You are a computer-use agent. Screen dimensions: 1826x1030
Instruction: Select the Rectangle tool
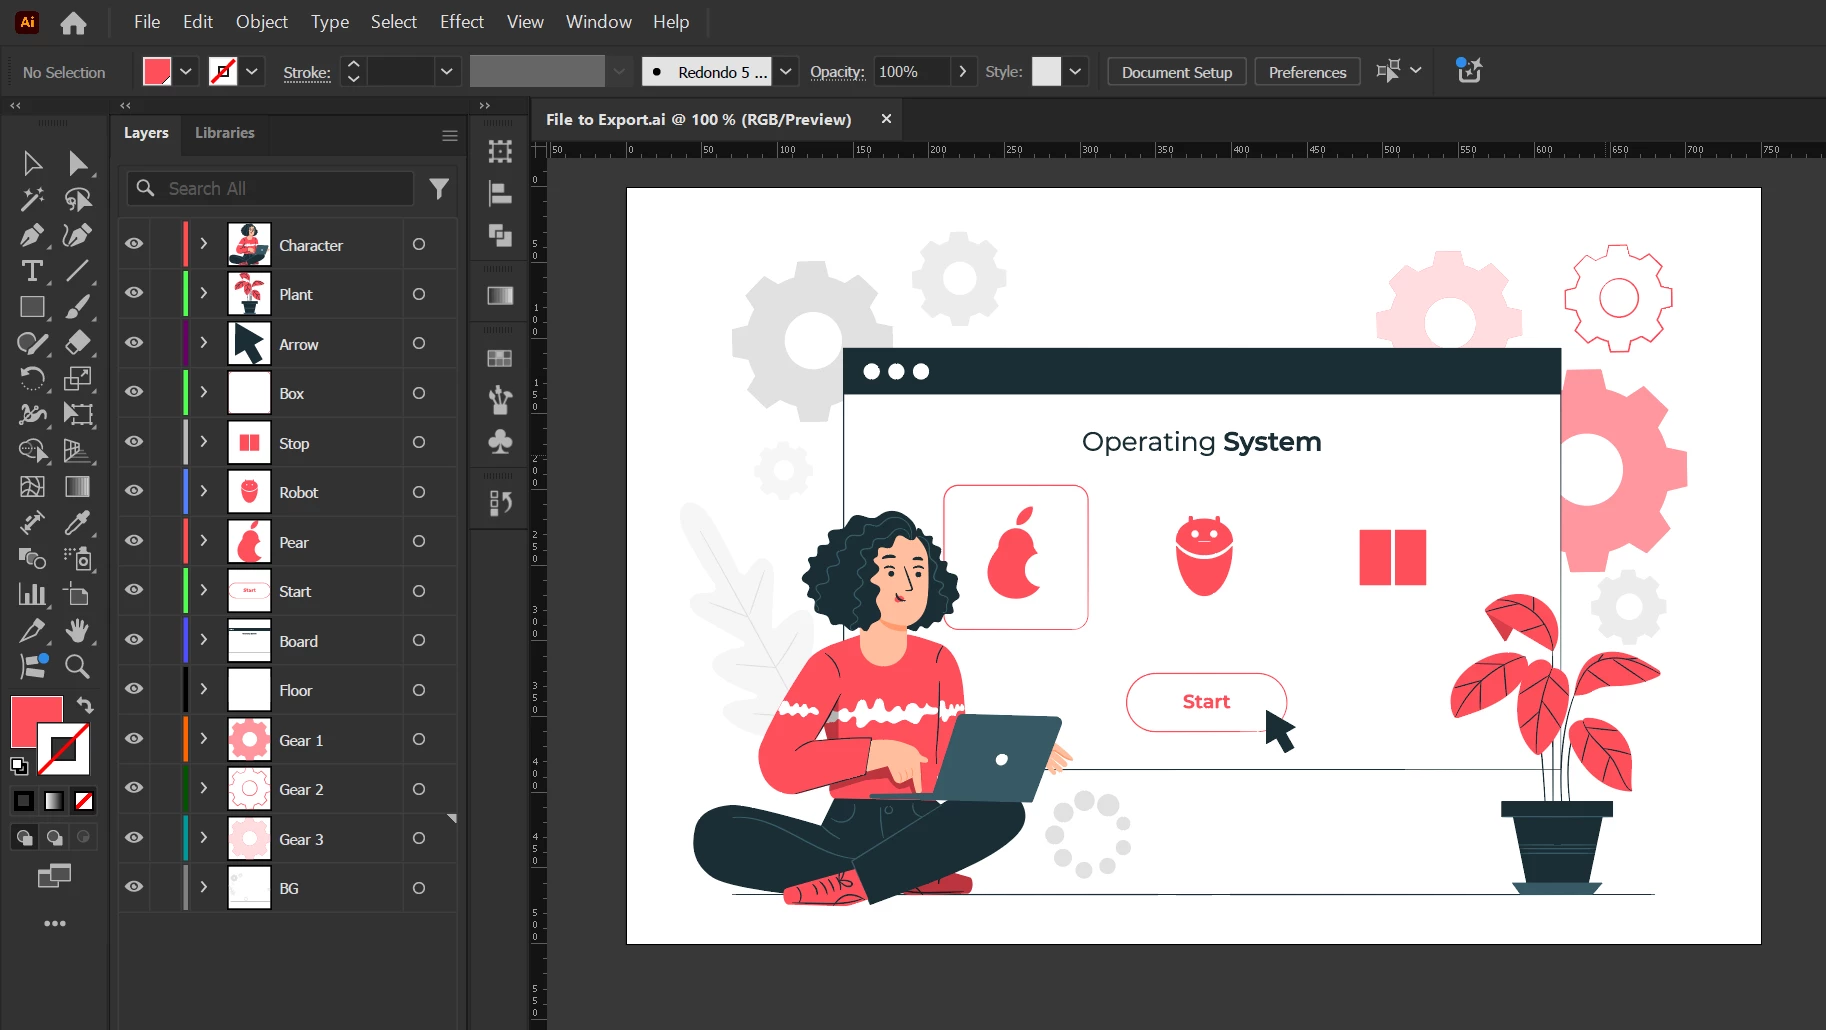pos(32,307)
